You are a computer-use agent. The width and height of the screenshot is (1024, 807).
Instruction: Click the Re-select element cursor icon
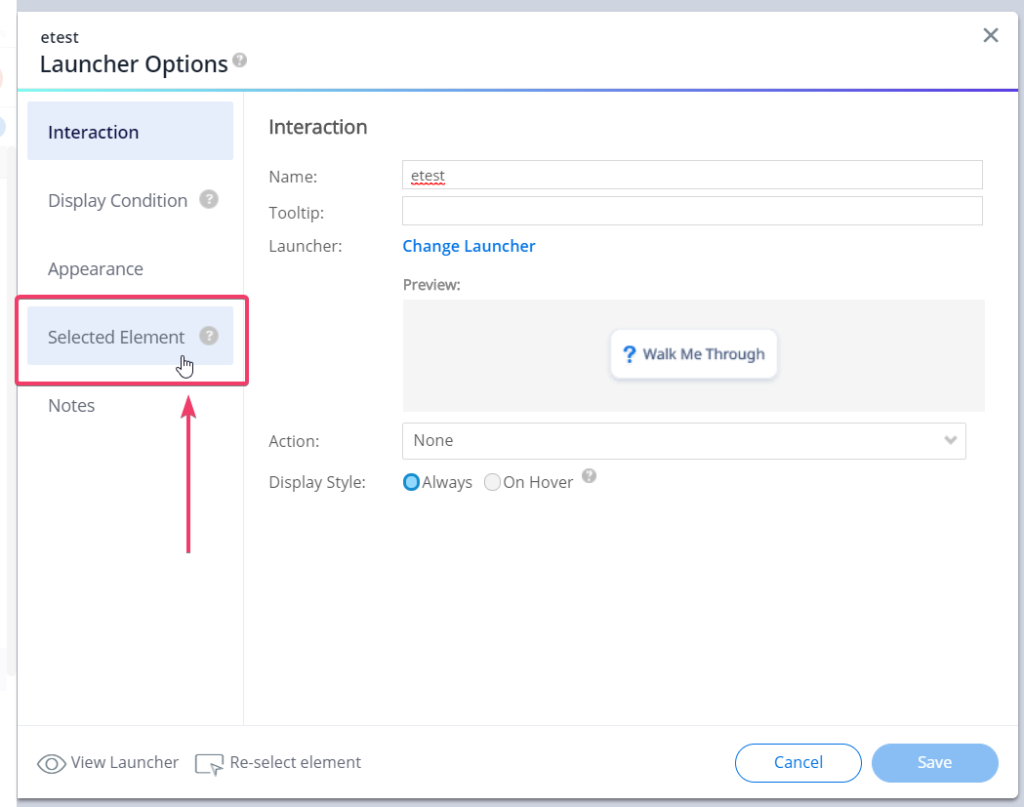[x=209, y=764]
